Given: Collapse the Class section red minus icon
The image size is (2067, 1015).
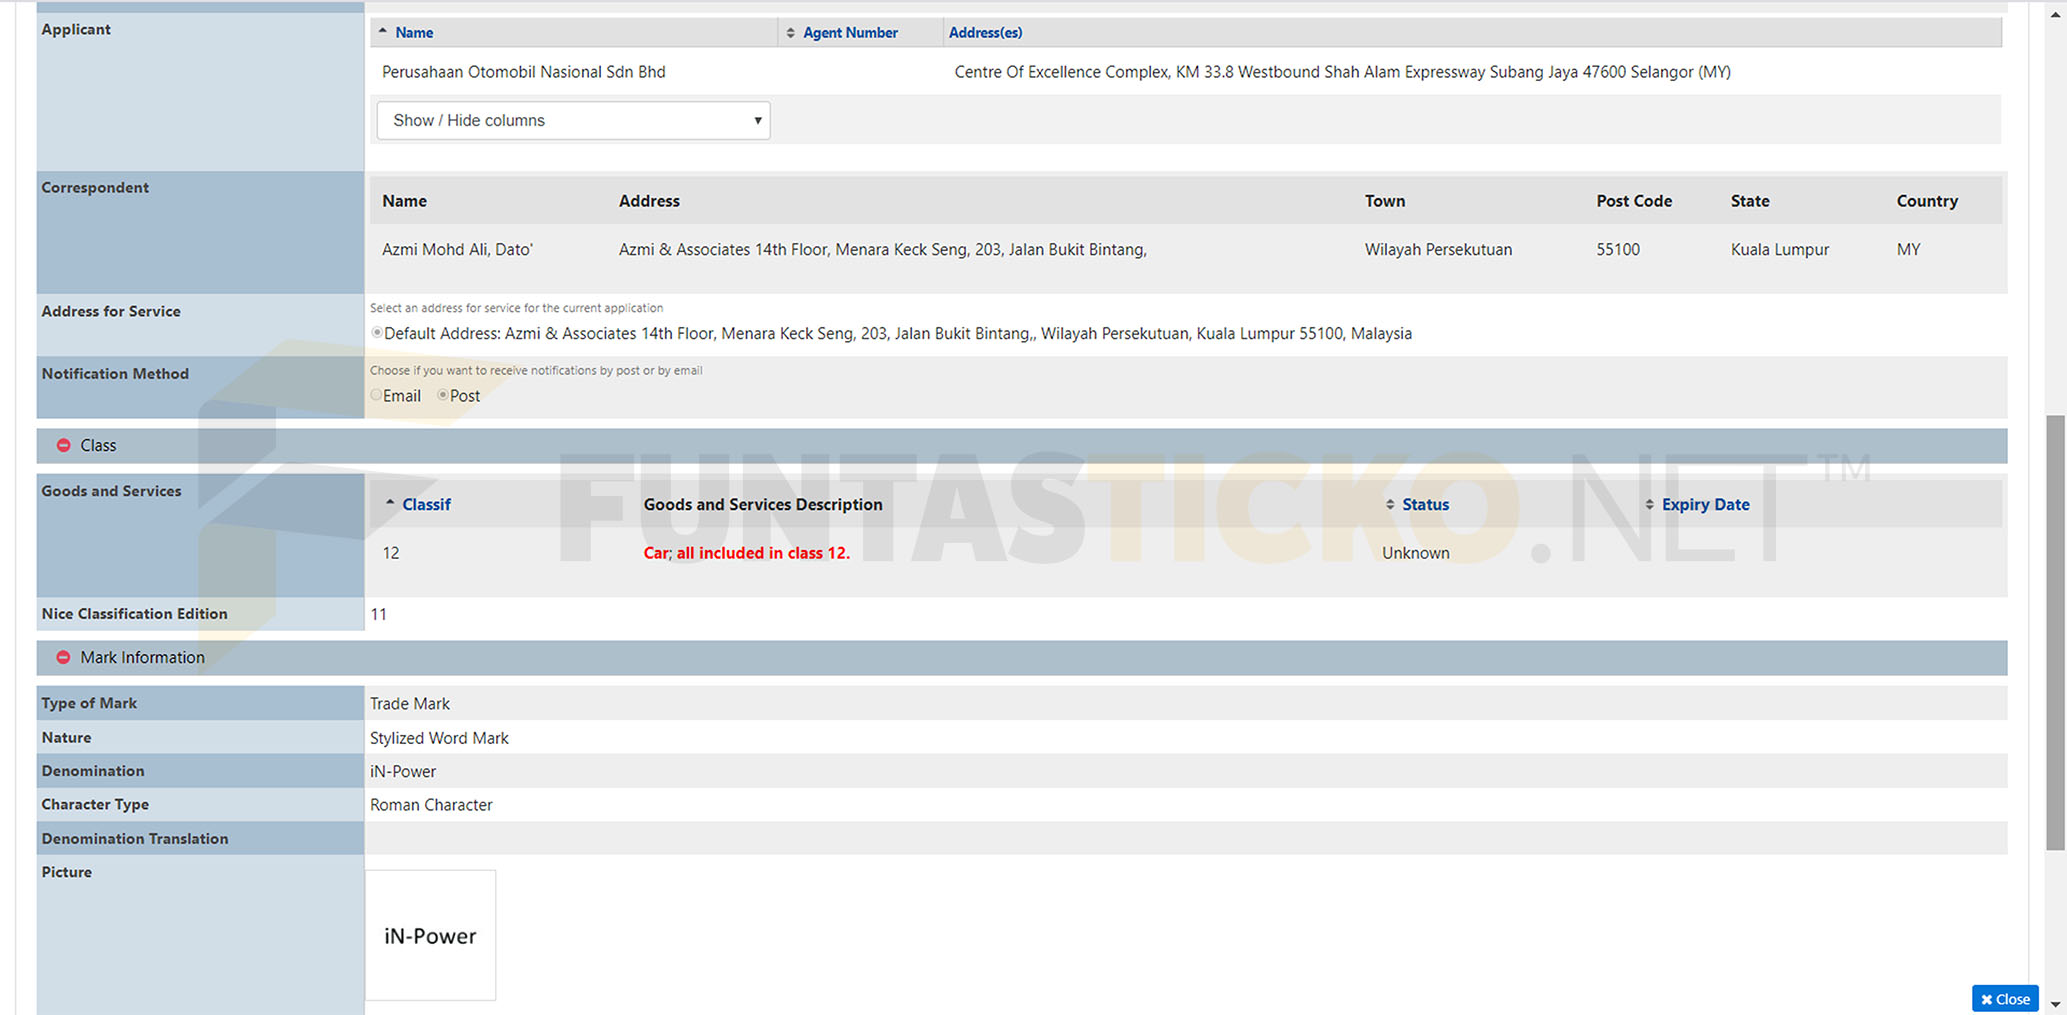Looking at the screenshot, I should pyautogui.click(x=63, y=445).
